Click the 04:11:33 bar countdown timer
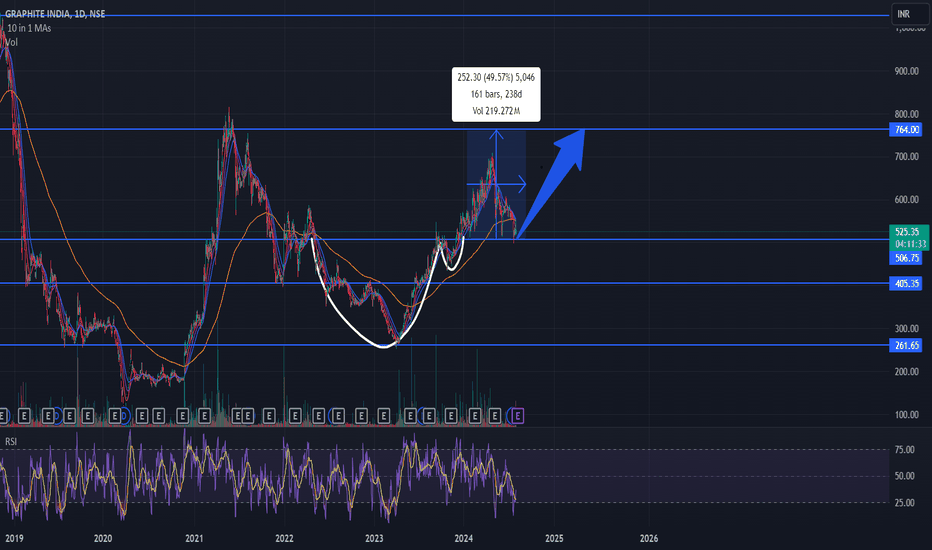 coord(910,244)
